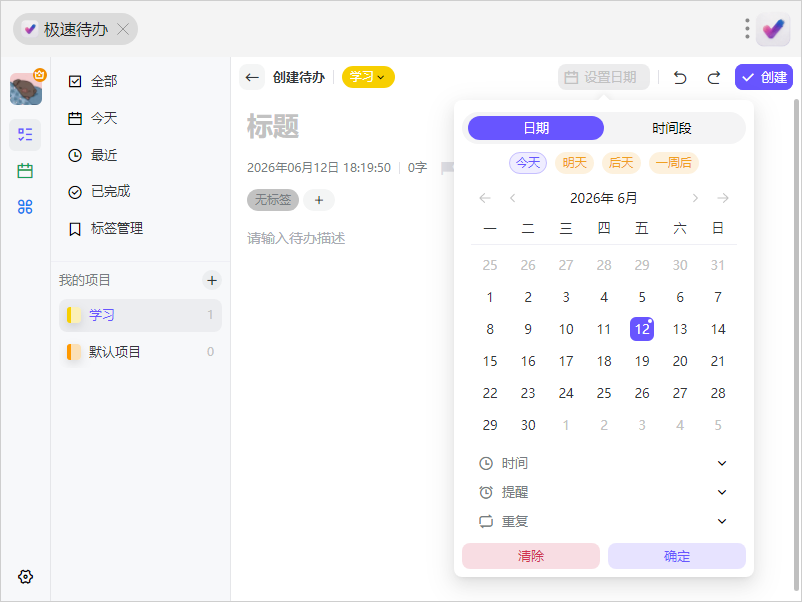
Task: Choose the 后天 quick date chip
Action: click(621, 163)
